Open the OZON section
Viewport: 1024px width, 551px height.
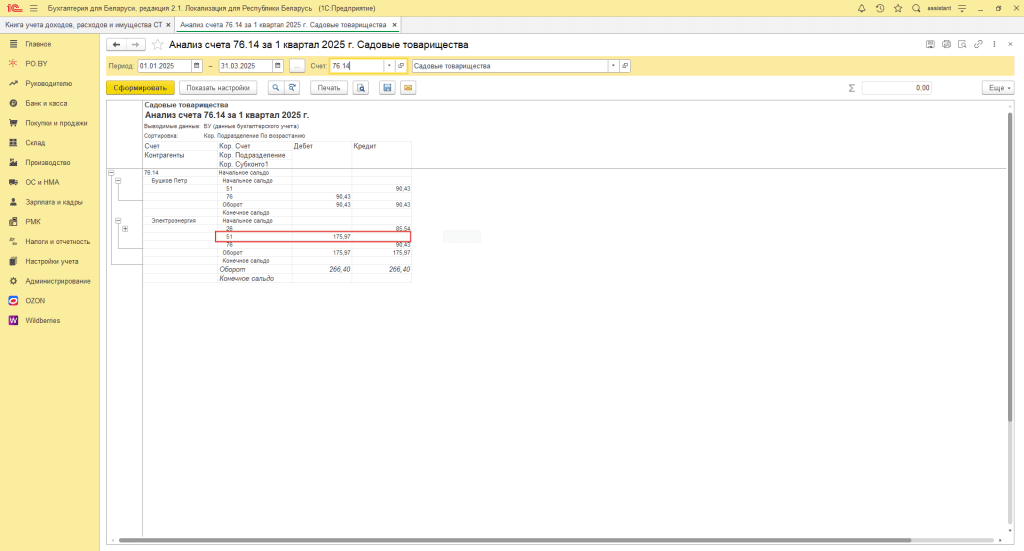click(x=50, y=301)
